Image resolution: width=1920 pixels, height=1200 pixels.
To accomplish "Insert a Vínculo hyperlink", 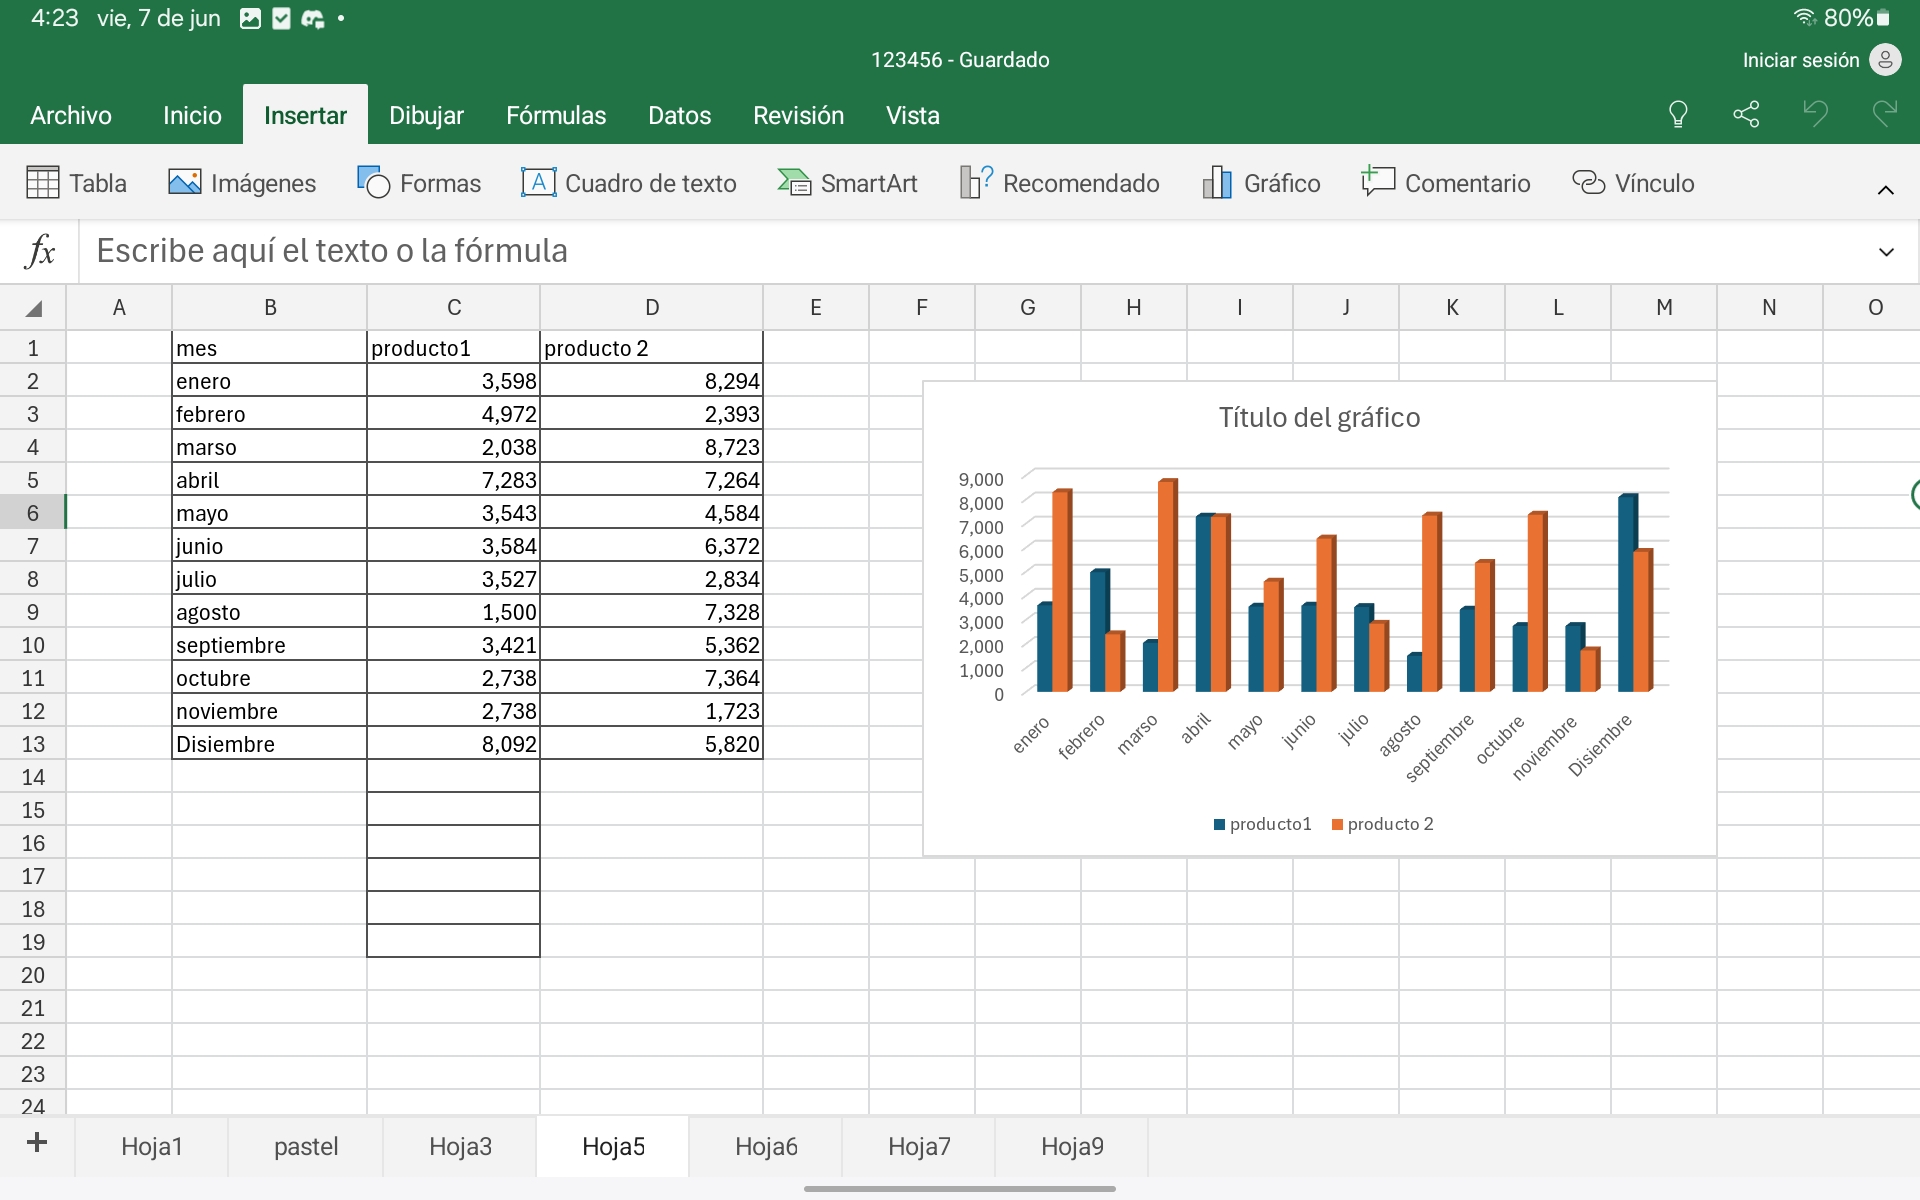I will 1633,183.
